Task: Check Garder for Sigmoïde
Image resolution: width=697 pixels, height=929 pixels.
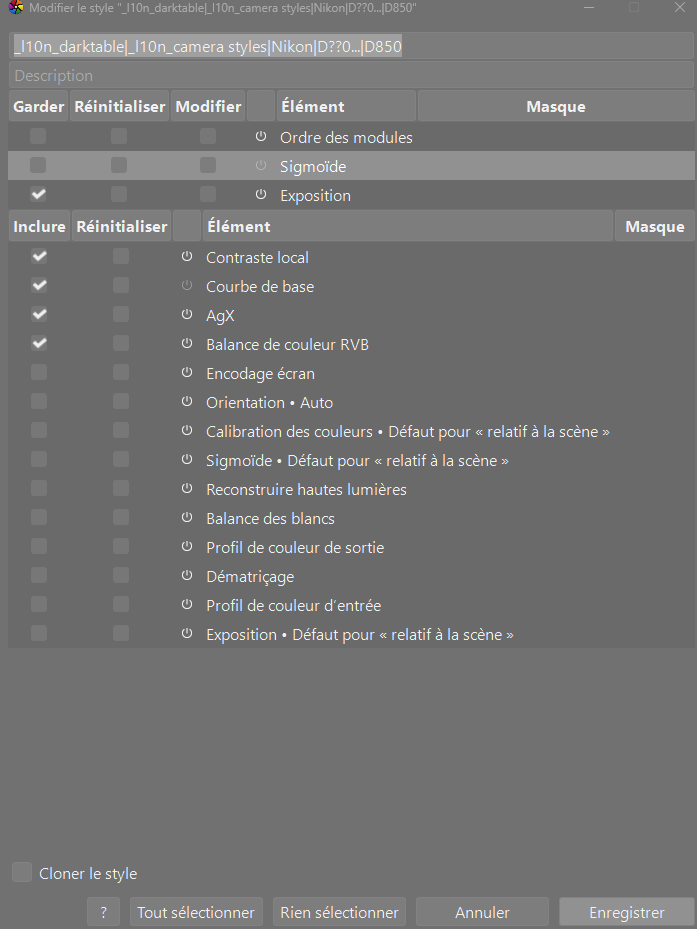Action: tap(39, 165)
